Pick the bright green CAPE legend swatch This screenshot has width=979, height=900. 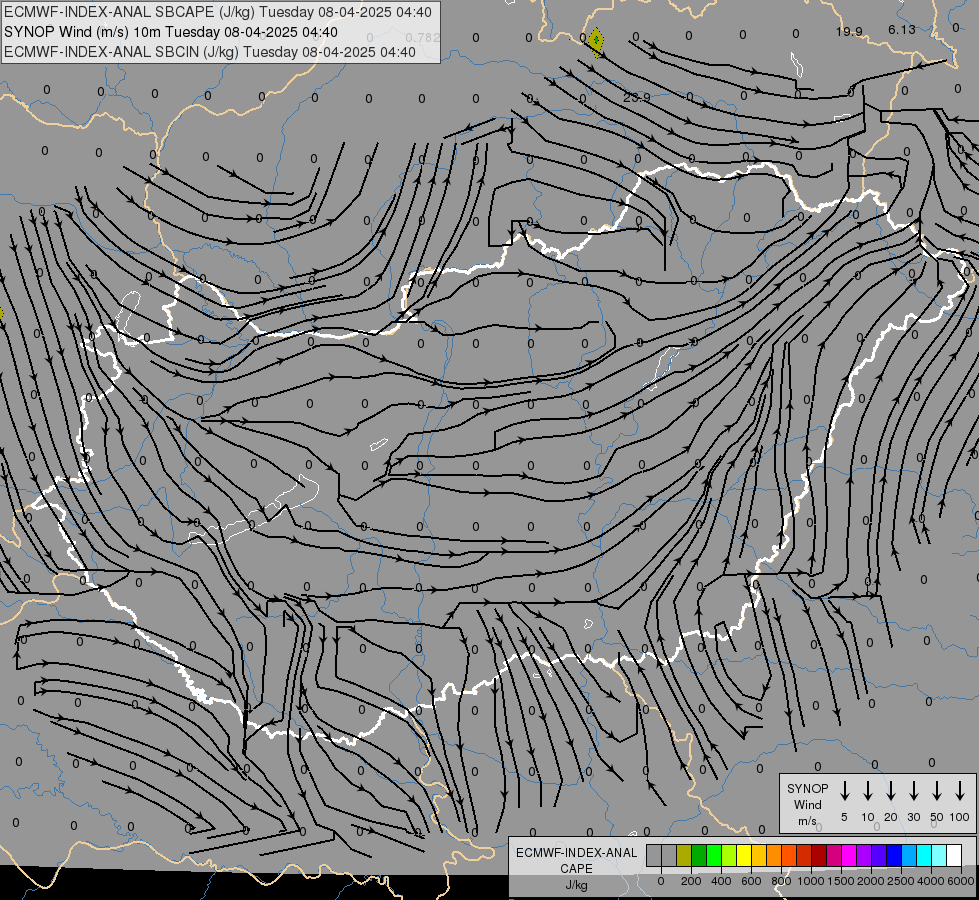[714, 856]
